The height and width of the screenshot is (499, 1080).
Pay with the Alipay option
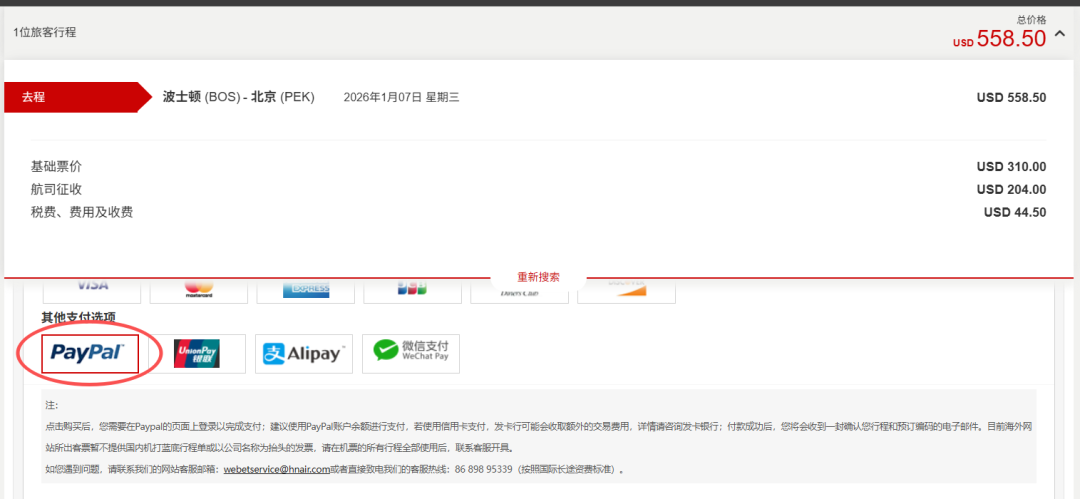tap(303, 353)
